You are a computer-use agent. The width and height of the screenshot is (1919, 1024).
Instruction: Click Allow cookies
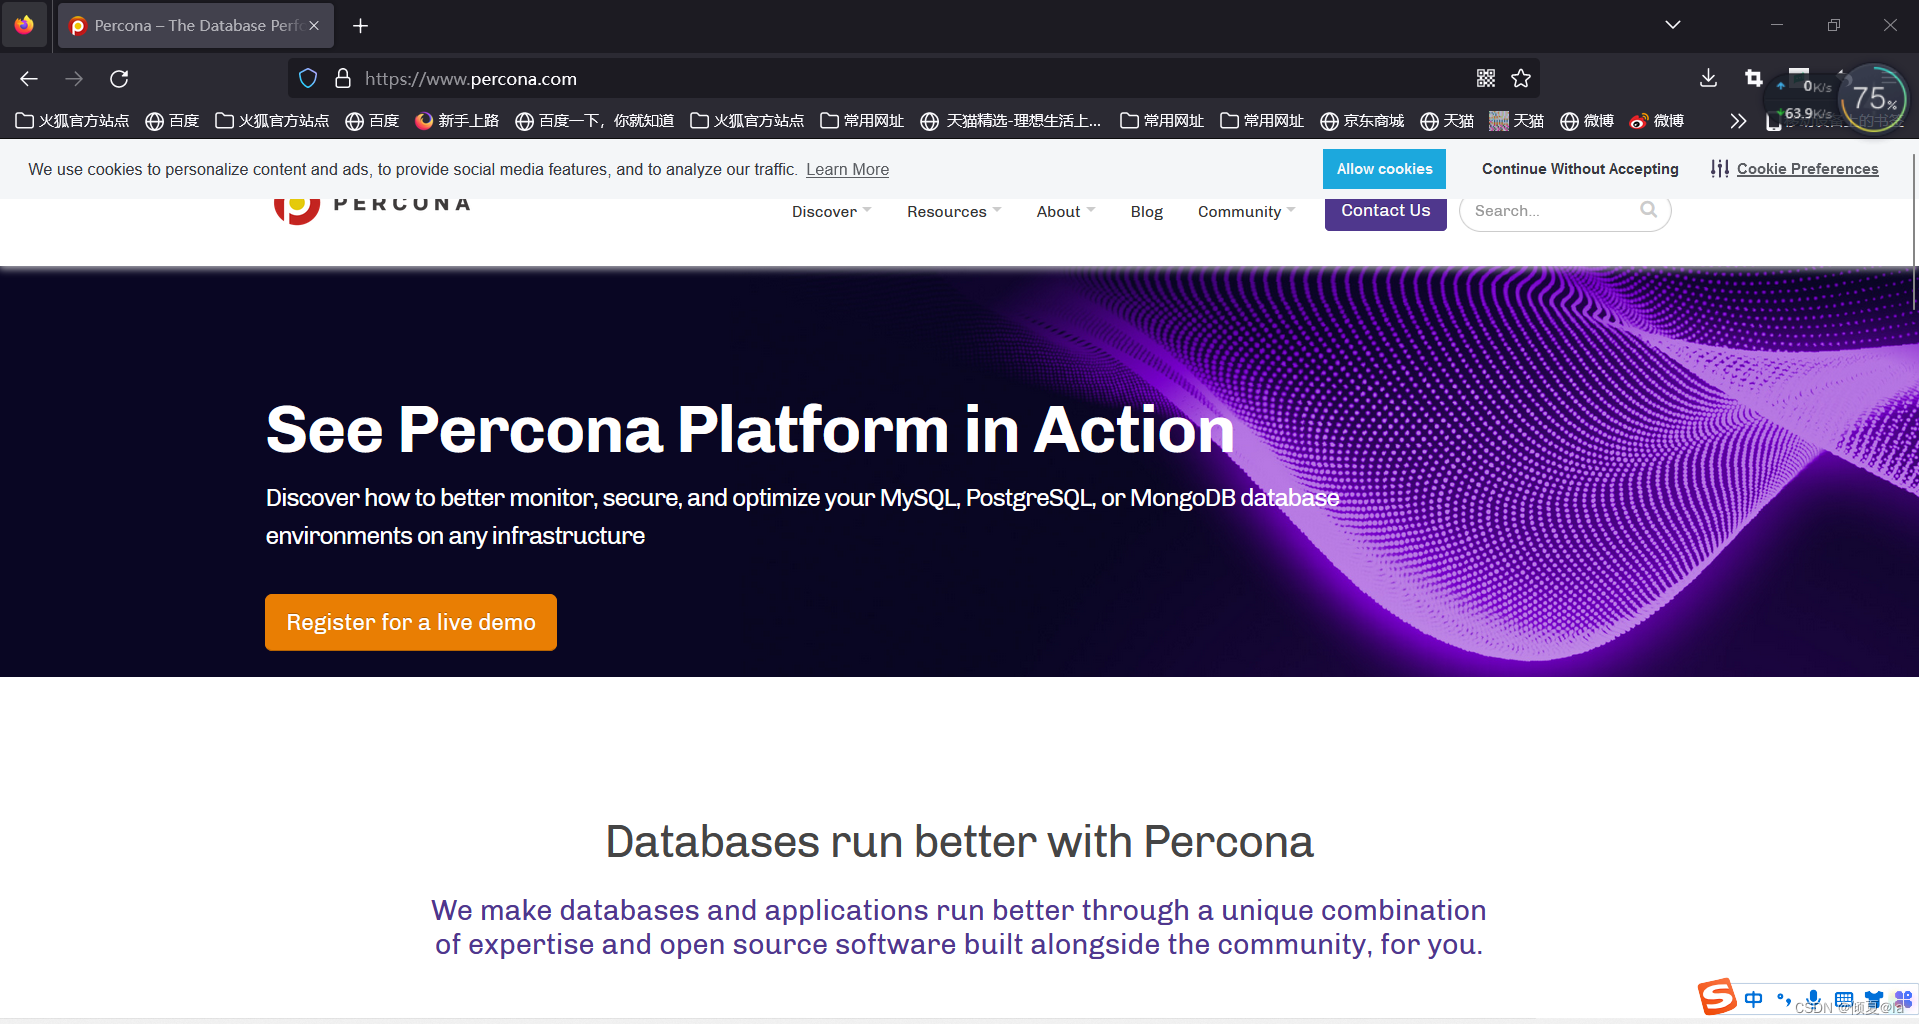tap(1385, 169)
